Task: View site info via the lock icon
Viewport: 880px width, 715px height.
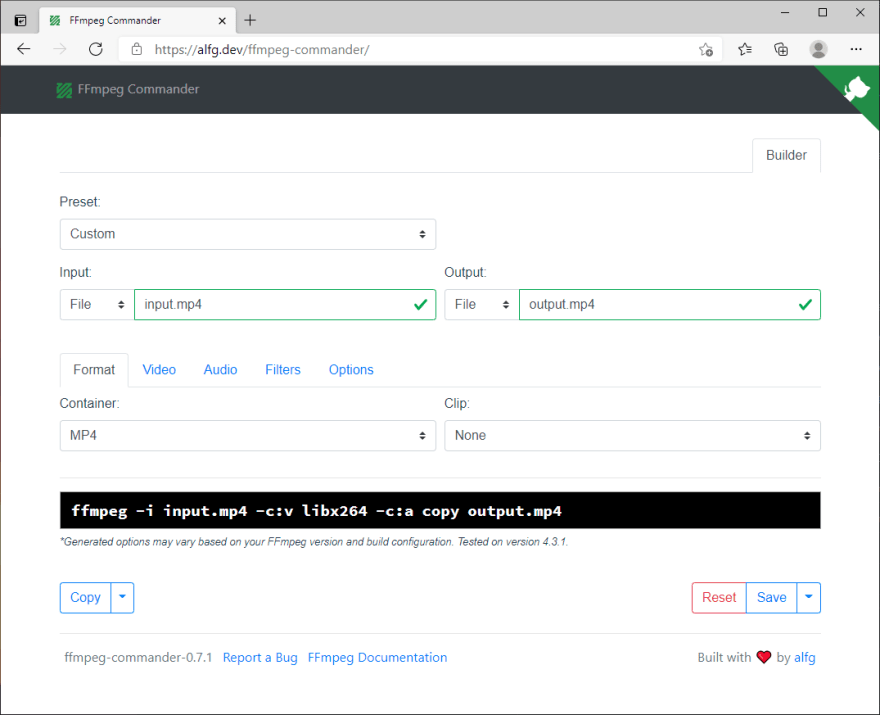Action: tap(136, 49)
